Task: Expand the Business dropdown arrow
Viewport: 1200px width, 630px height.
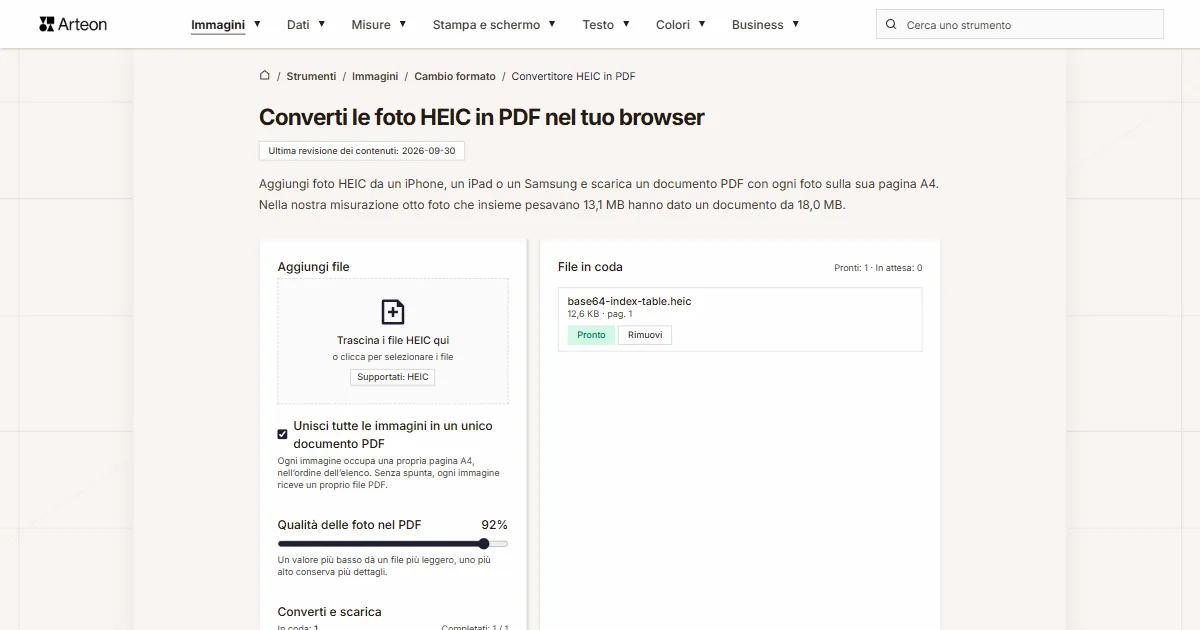Action: click(796, 24)
